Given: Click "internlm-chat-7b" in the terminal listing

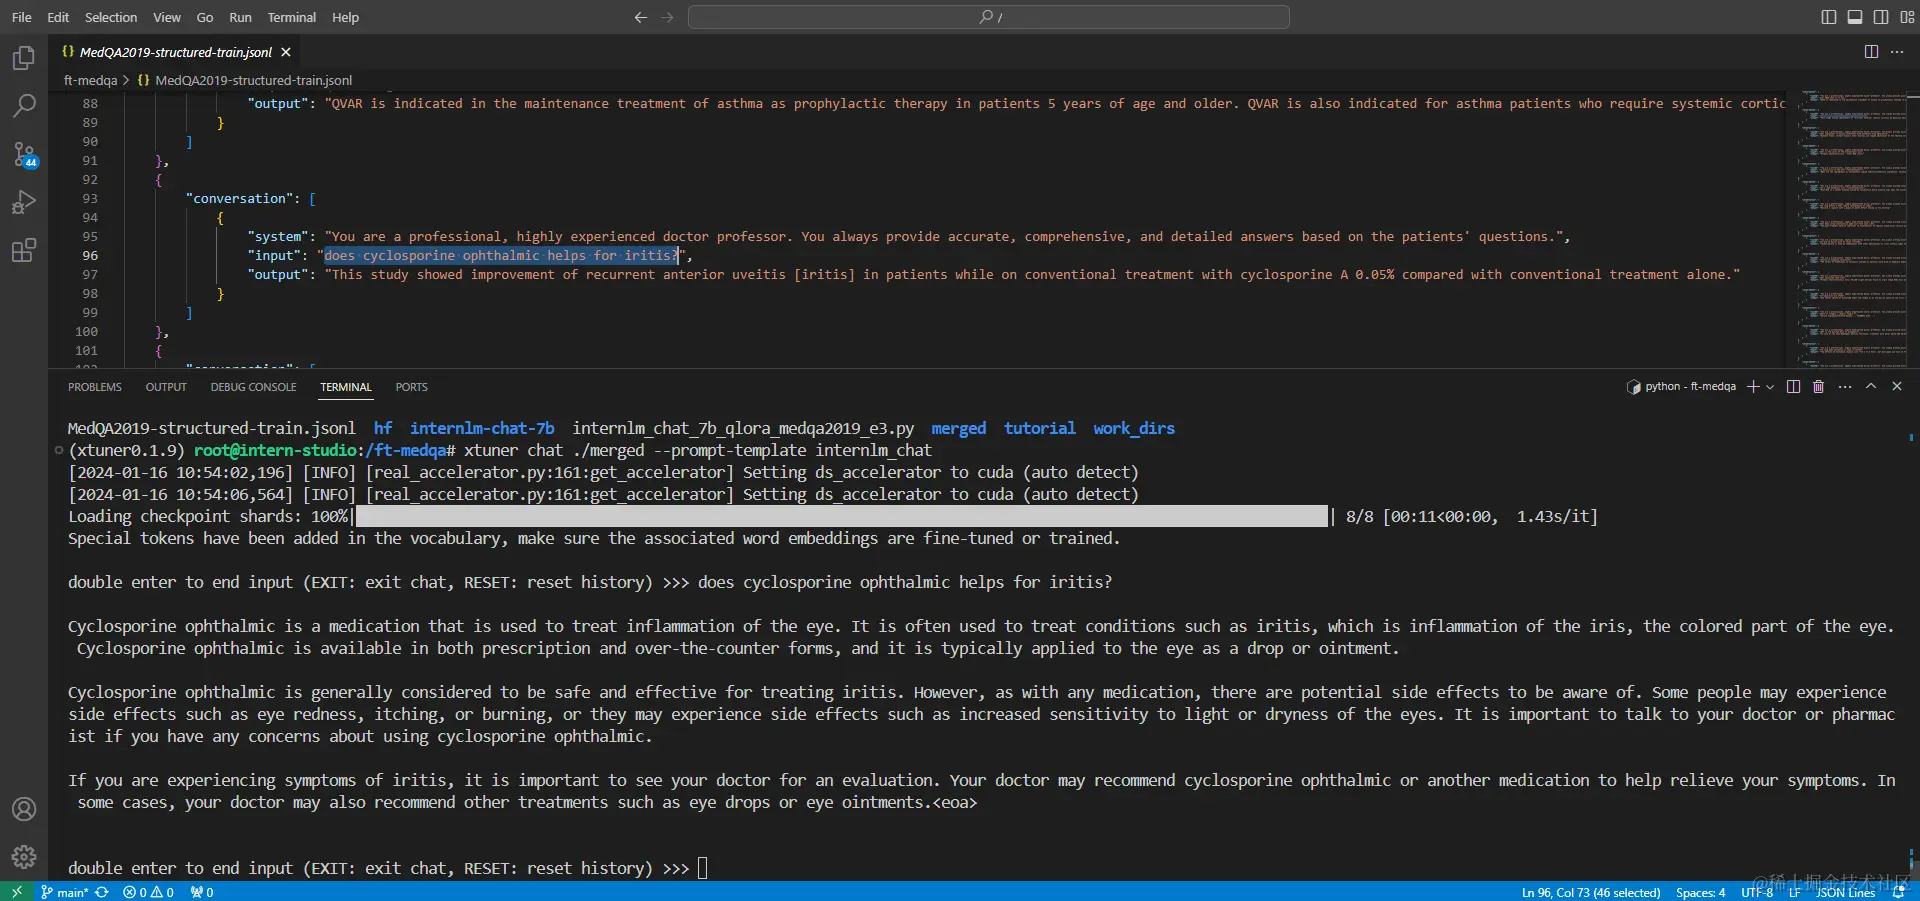Looking at the screenshot, I should click(x=482, y=428).
